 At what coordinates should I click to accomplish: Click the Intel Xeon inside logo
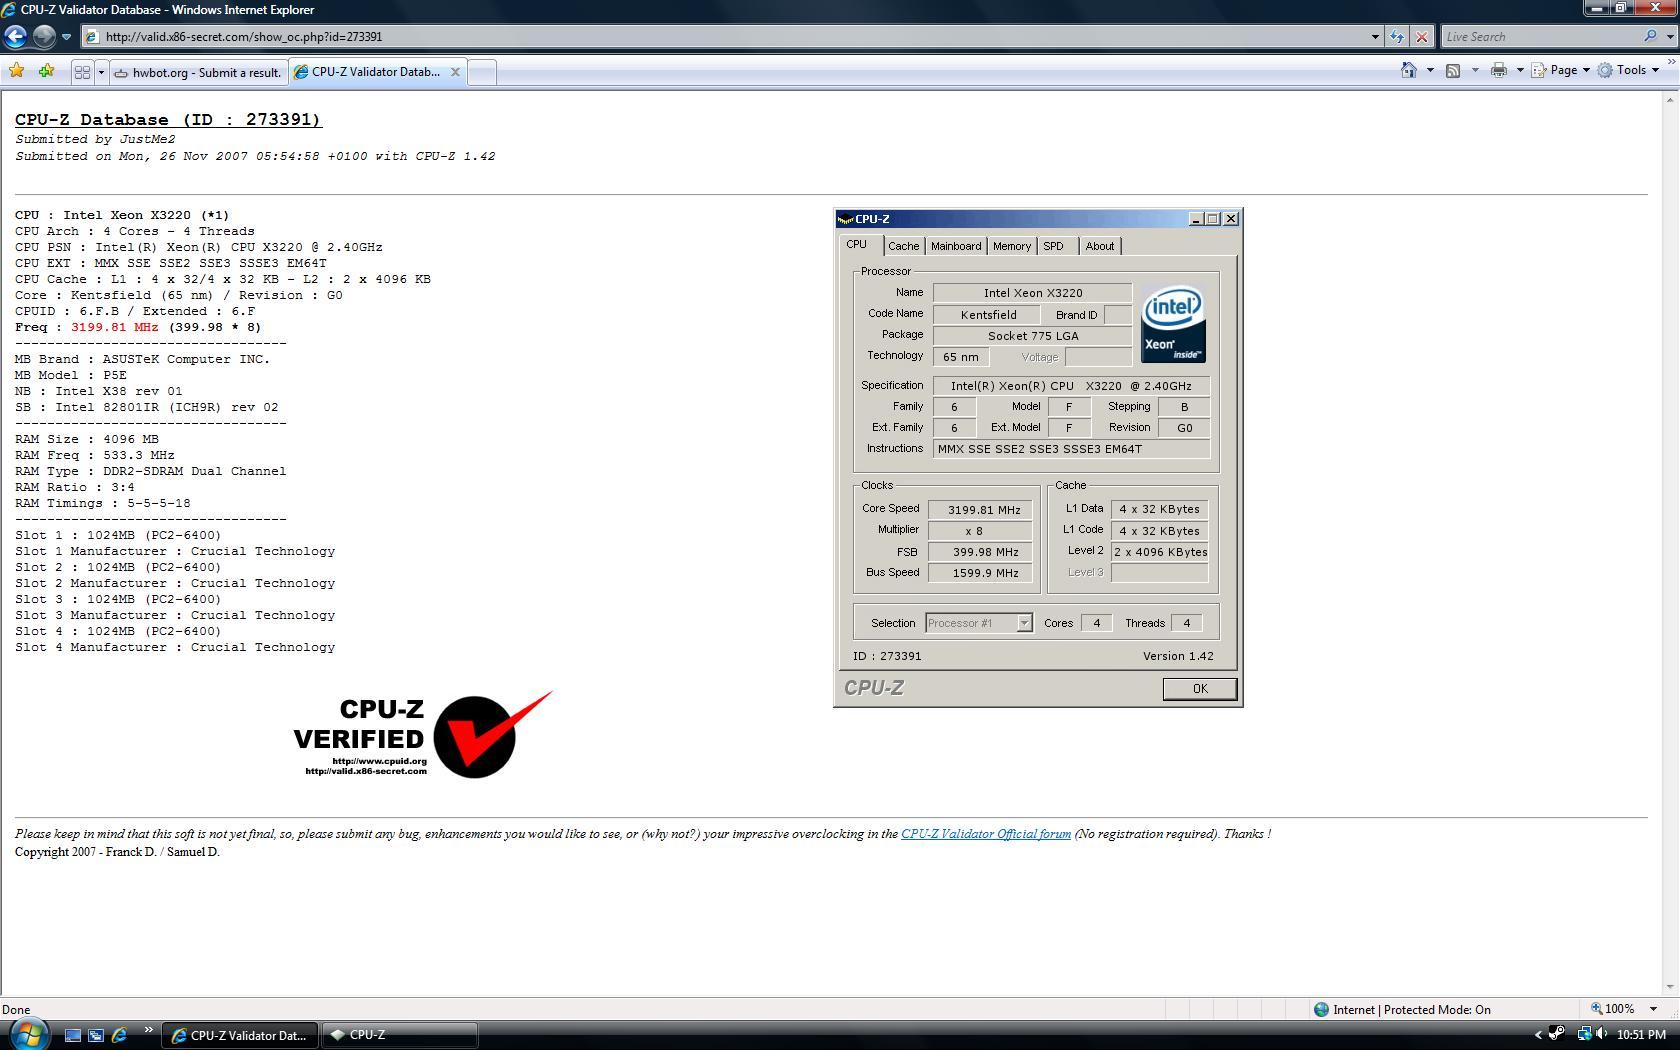coord(1172,324)
